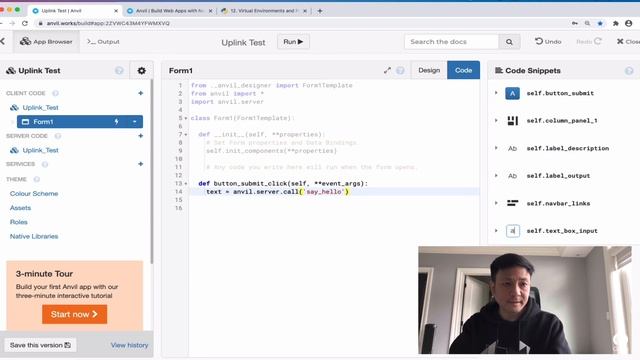The image size is (640, 360).
Task: Click the docs search magnifier button
Action: pyautogui.click(x=509, y=42)
